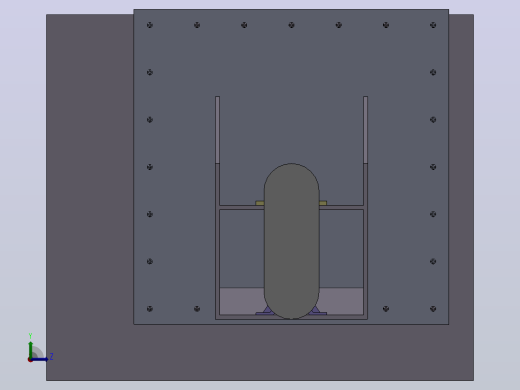Image resolution: width=520 pixels, height=390 pixels.
Task: Select the horizontal crossbar left of the tank
Action: 242,208
